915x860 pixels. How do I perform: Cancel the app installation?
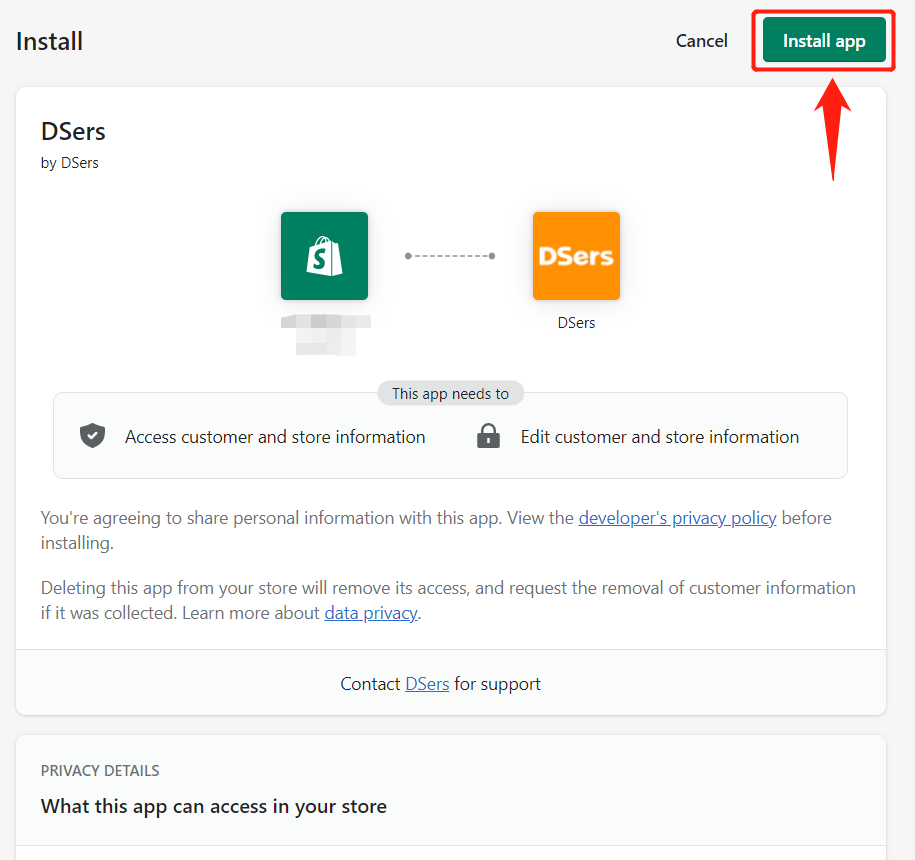point(701,41)
